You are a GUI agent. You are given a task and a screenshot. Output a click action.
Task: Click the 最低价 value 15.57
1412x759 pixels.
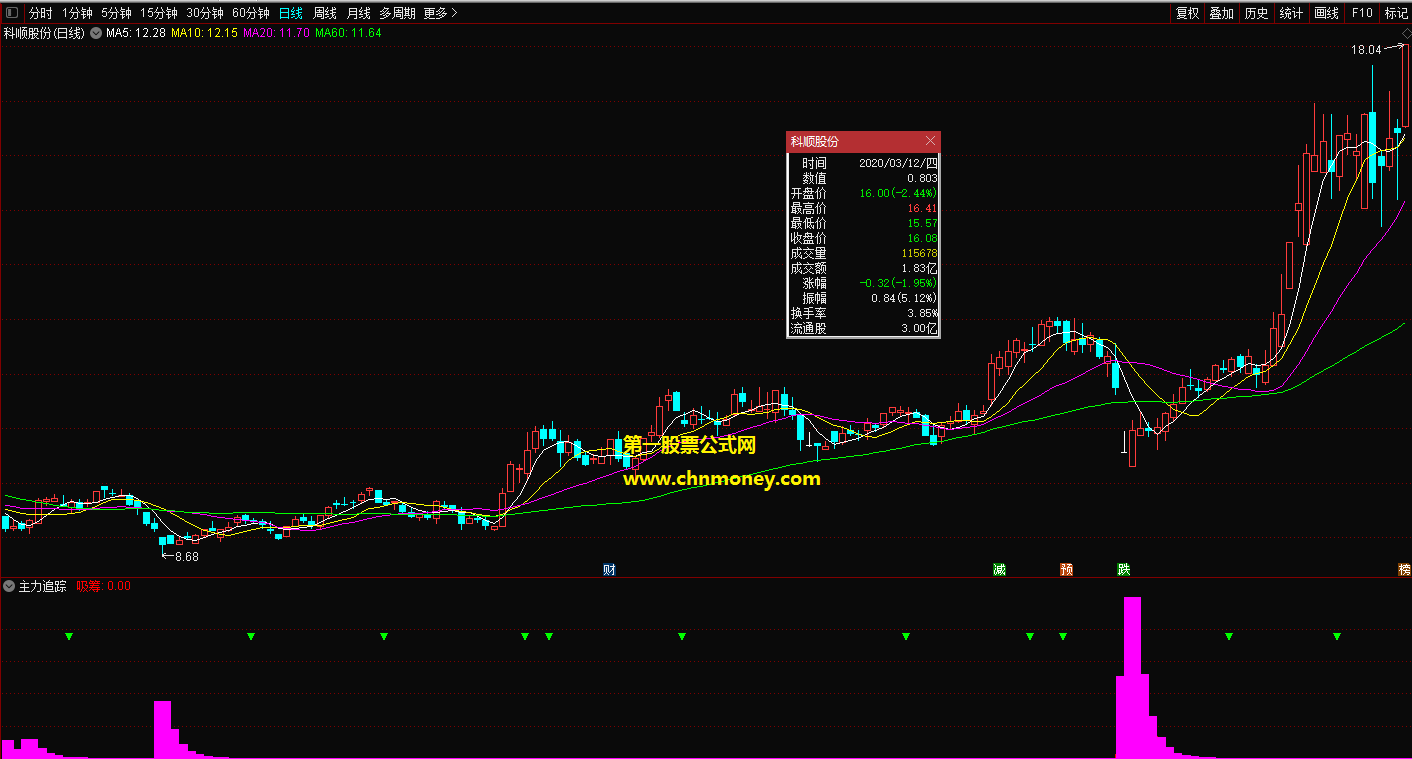tap(922, 223)
